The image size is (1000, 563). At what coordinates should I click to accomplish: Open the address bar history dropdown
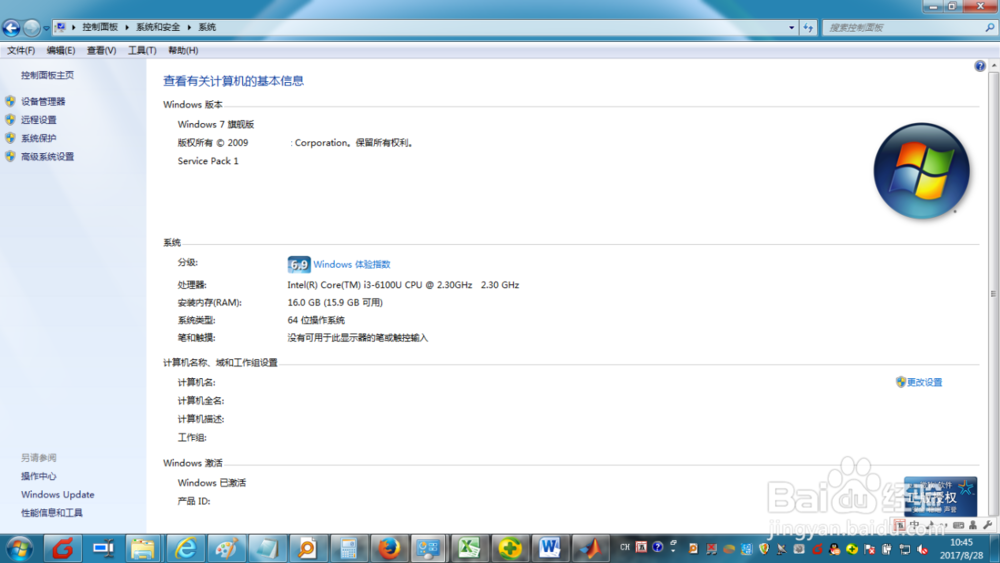[x=791, y=27]
